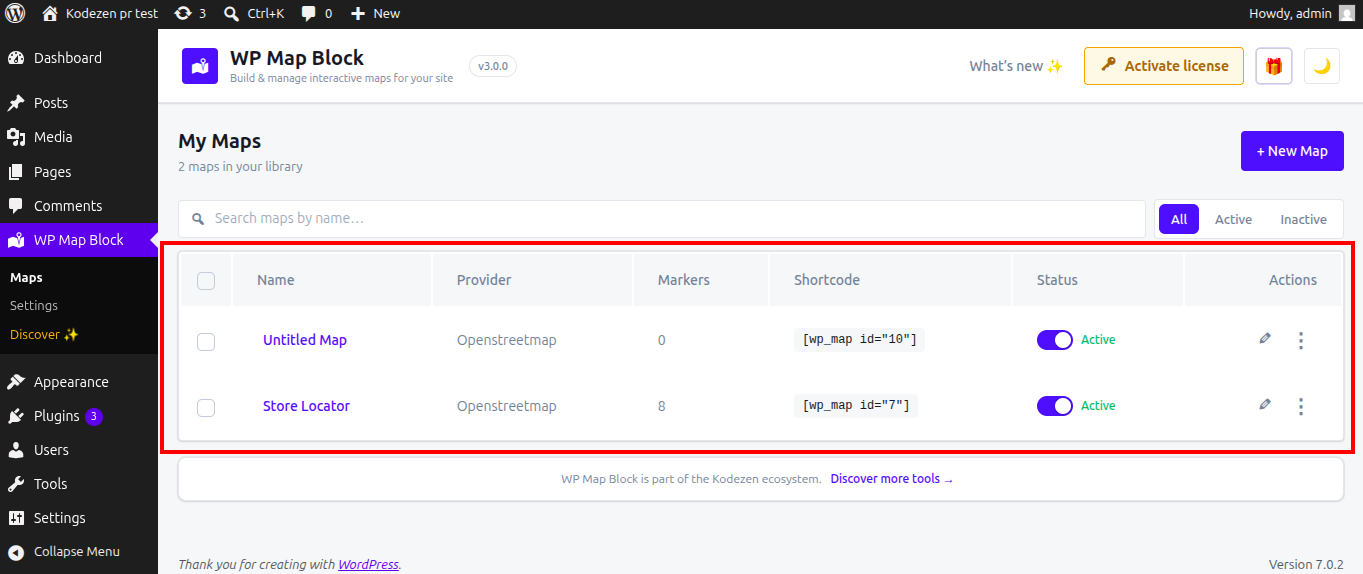Screen dimensions: 1363x574
Task: Select the Active filter tab
Action: coord(1233,219)
